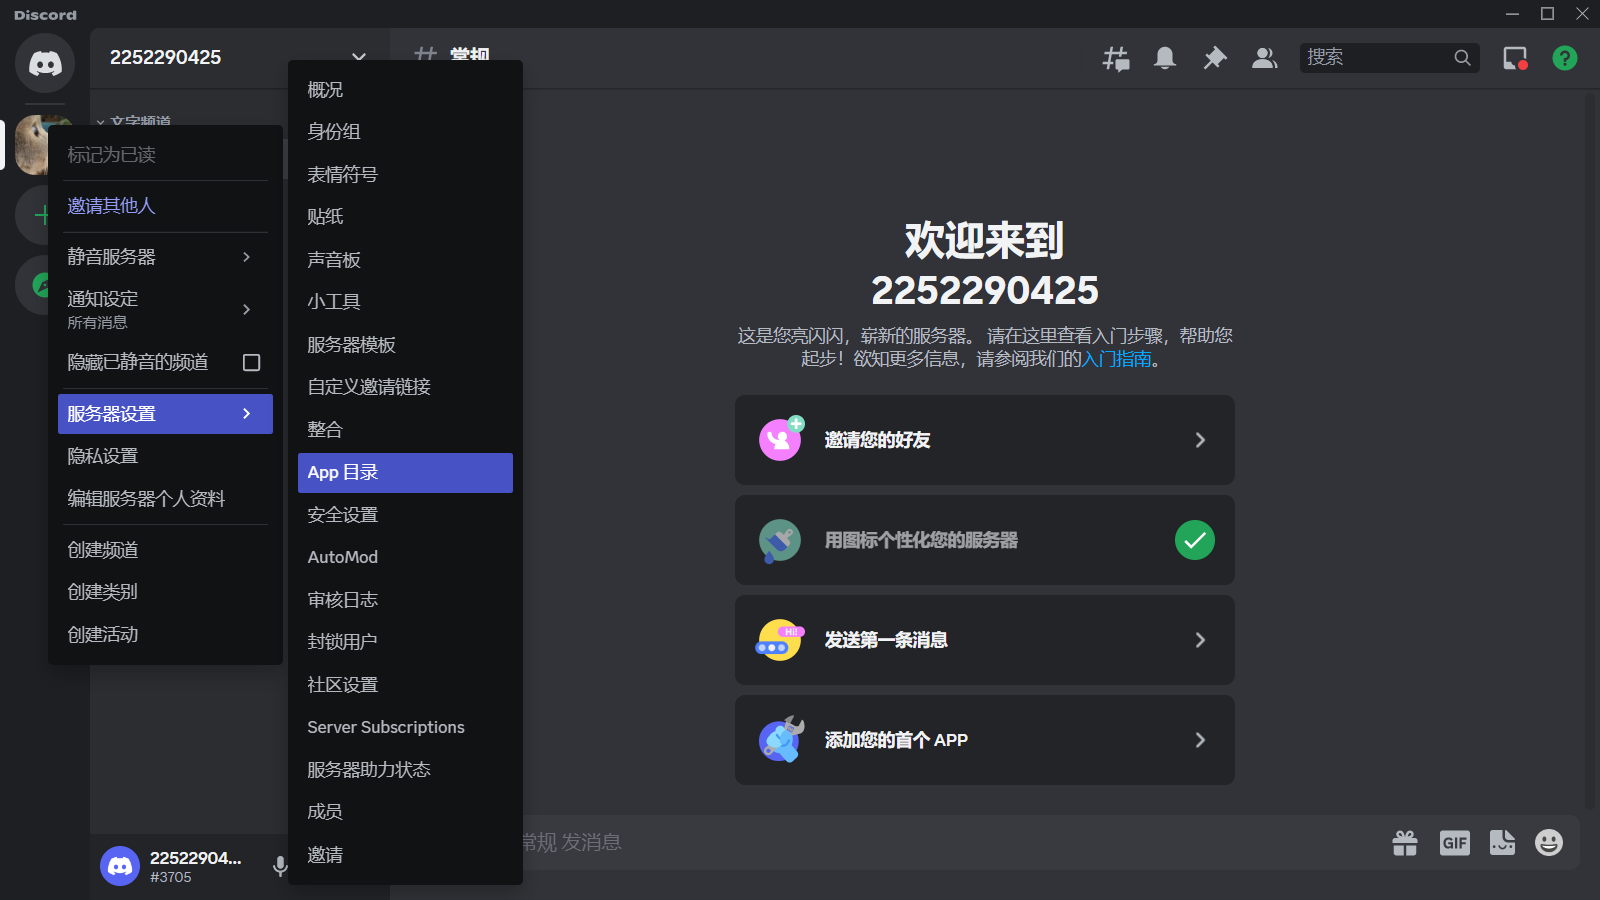
Task: Select App 目录 in submenu
Action: 405,473
